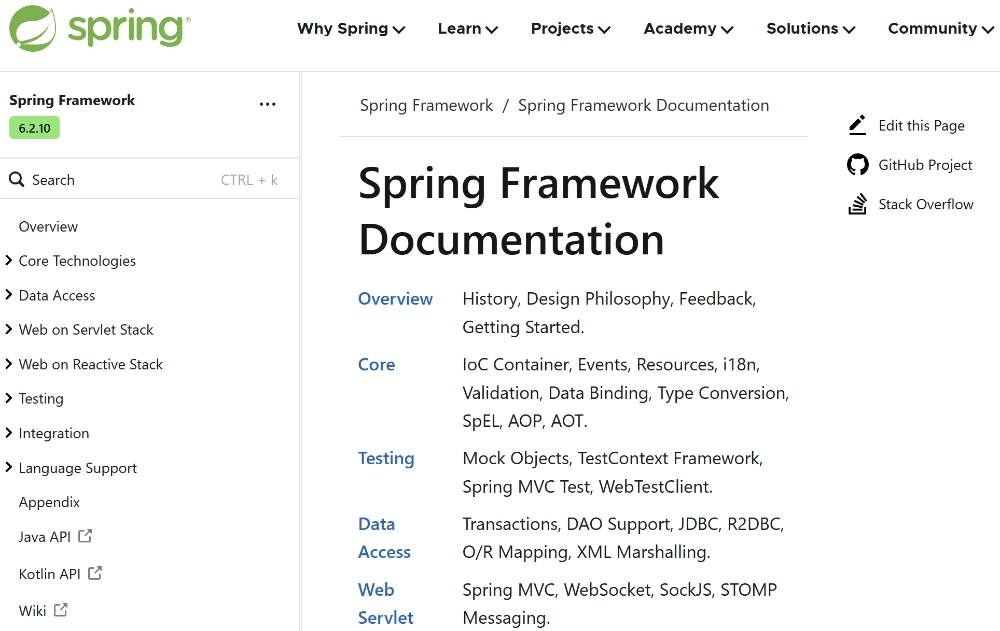Image resolution: width=1000 pixels, height=631 pixels.
Task: Select Appendix in the sidebar
Action: [49, 502]
